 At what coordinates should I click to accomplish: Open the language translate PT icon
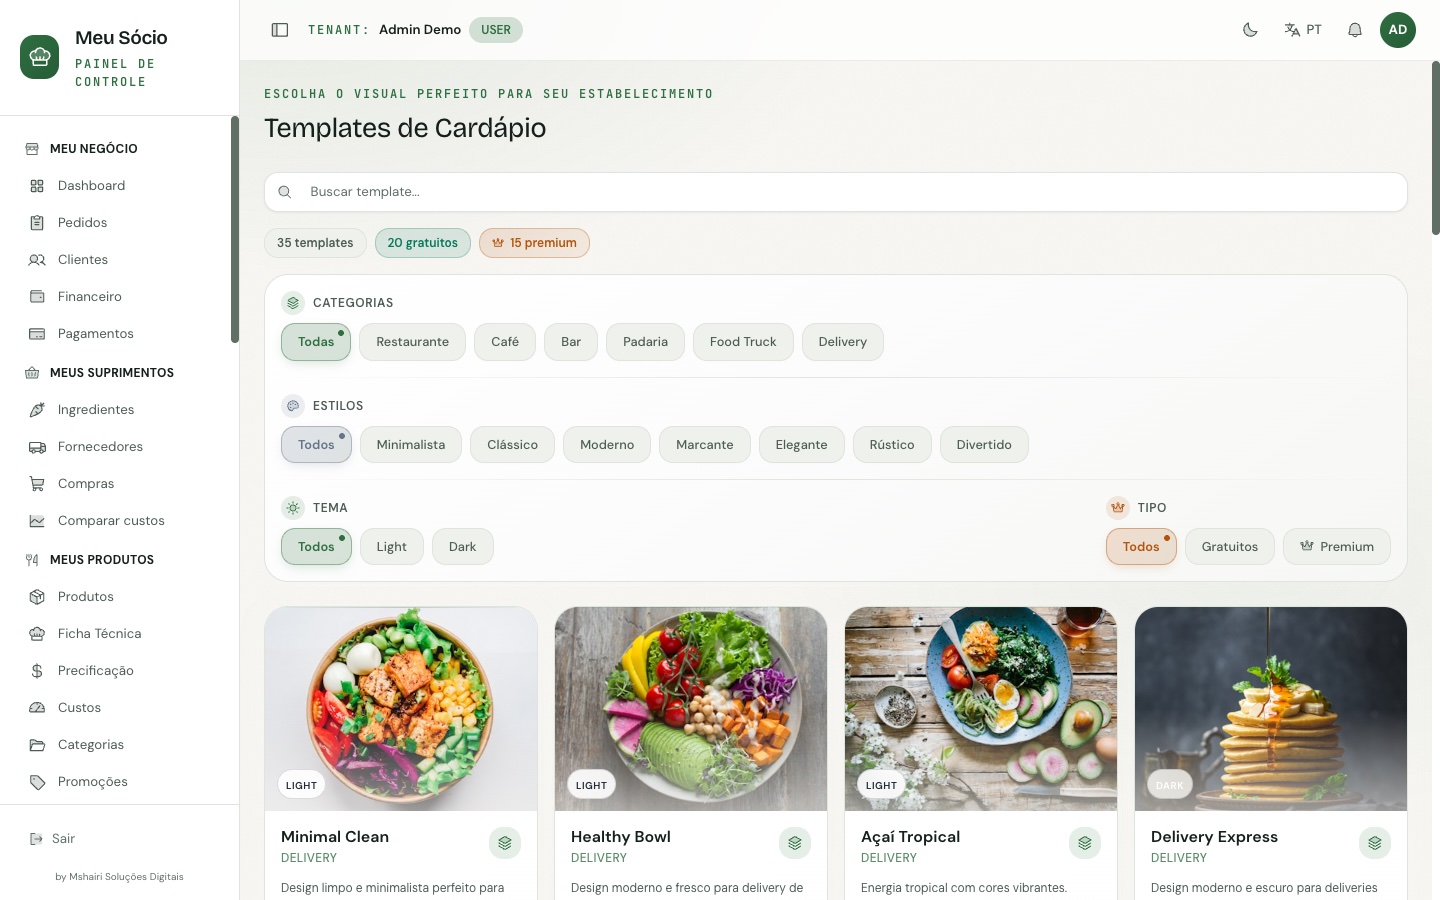pos(1303,30)
